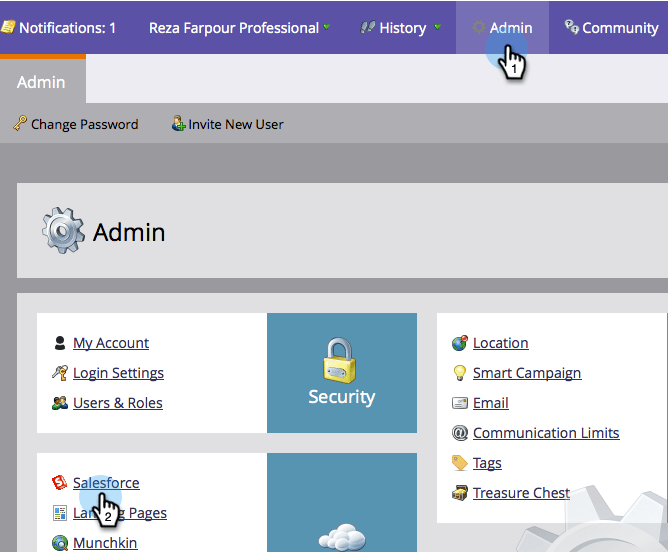Image resolution: width=669 pixels, height=552 pixels.
Task: Expand the Reza Farpour Professional dropdown arrow
Action: click(x=327, y=27)
